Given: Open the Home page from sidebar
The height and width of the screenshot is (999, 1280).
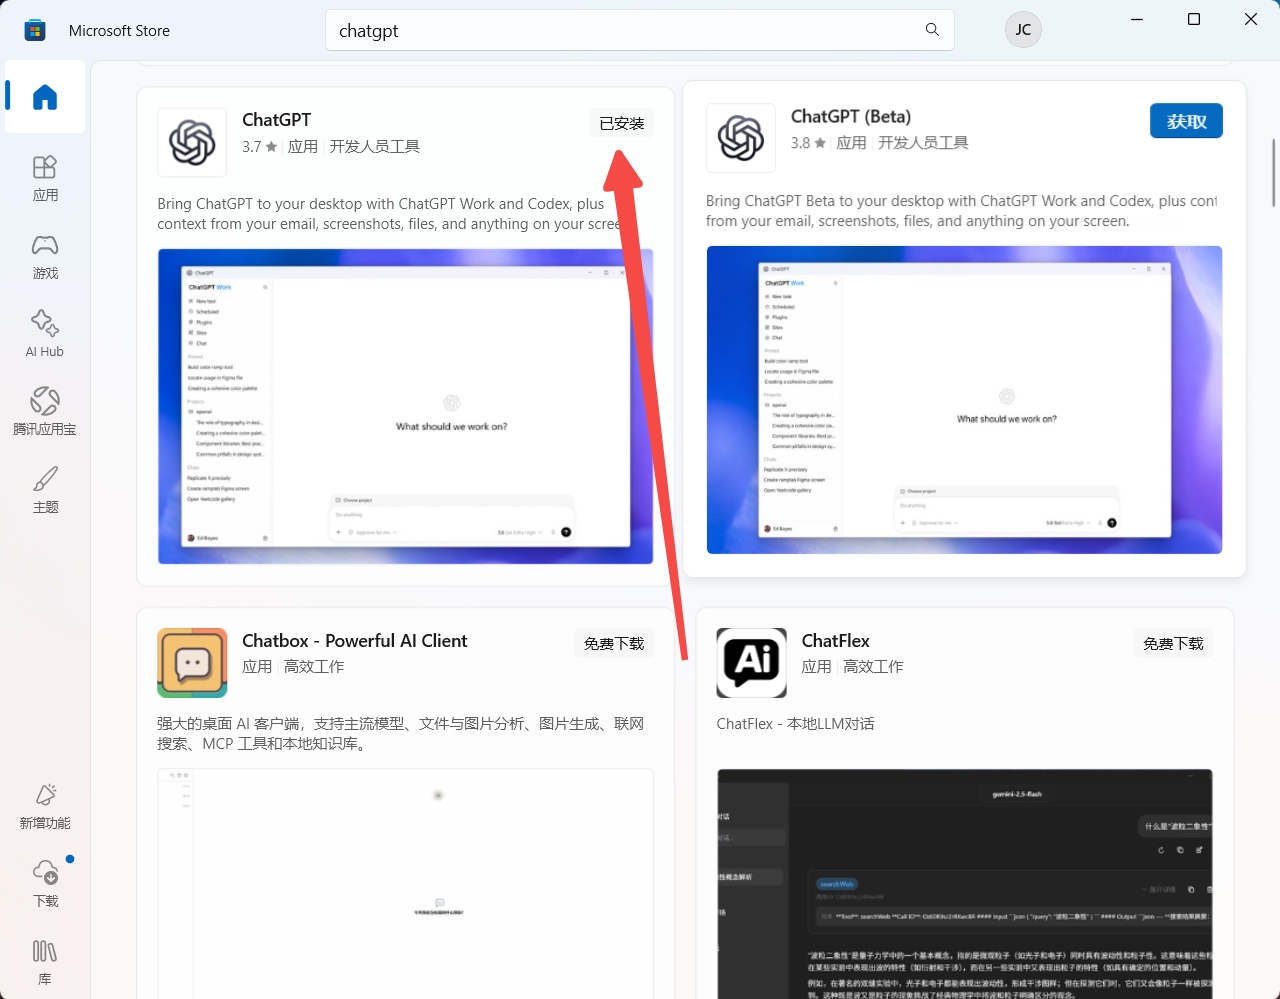Looking at the screenshot, I should click(x=45, y=97).
